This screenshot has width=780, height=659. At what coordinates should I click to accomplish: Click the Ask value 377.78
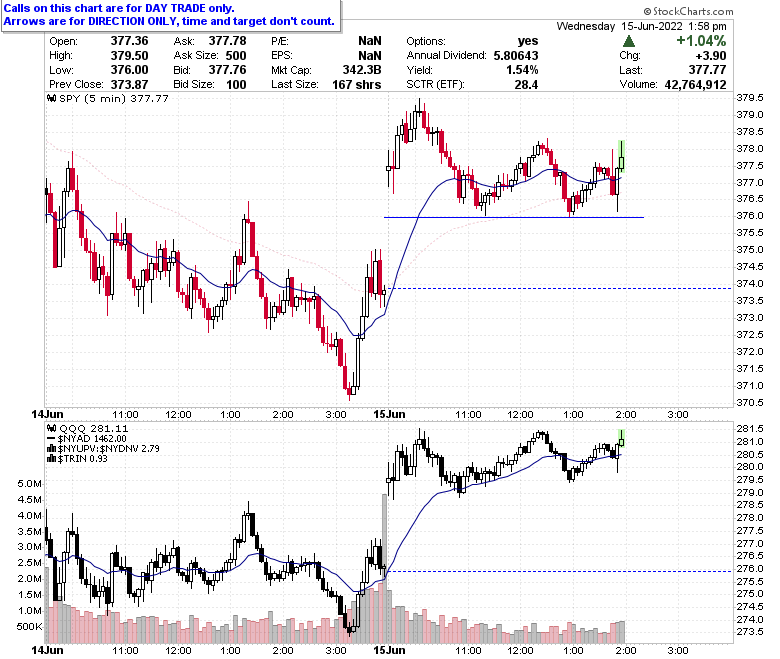[x=227, y=41]
